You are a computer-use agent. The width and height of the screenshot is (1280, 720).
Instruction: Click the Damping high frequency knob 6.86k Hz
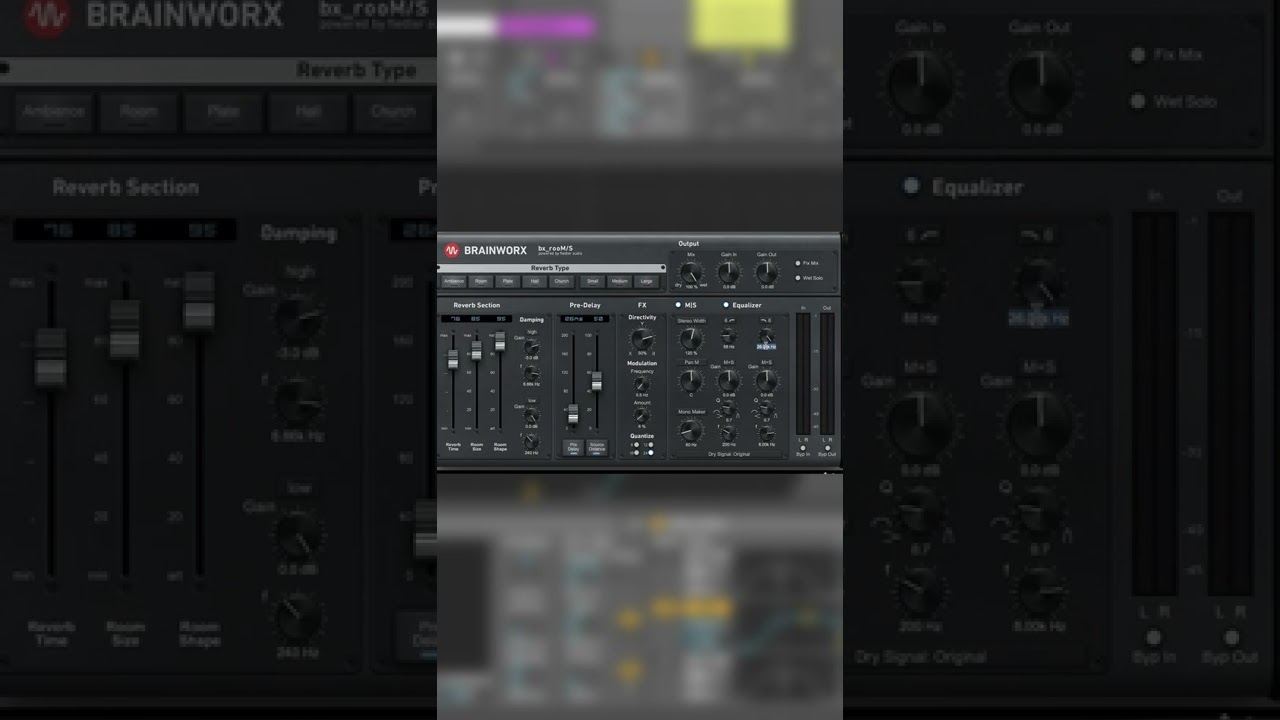[532, 373]
